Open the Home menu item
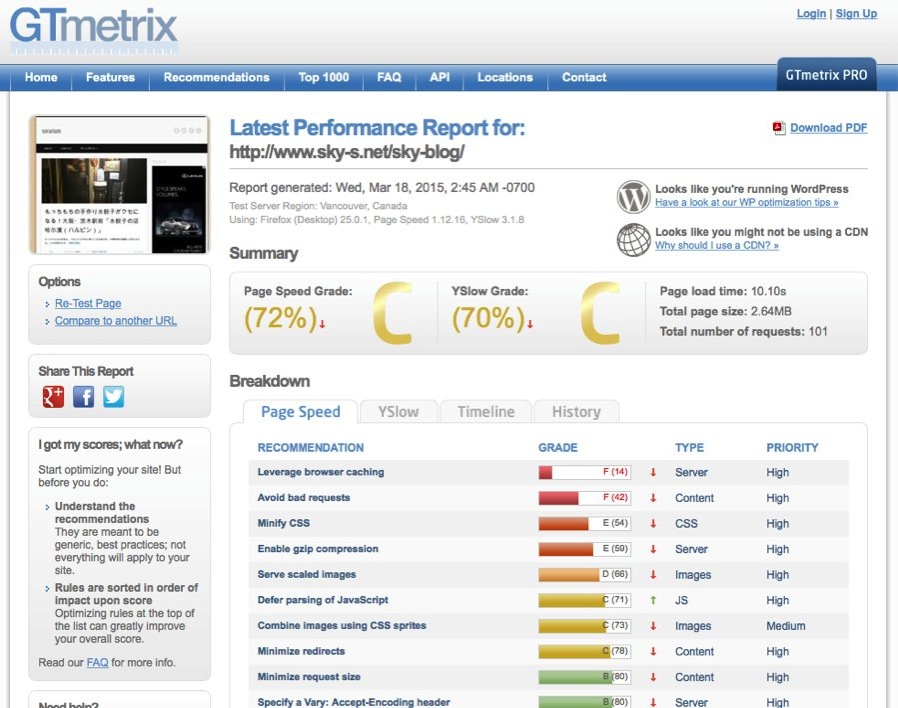Image resolution: width=898 pixels, height=708 pixels. click(x=41, y=77)
